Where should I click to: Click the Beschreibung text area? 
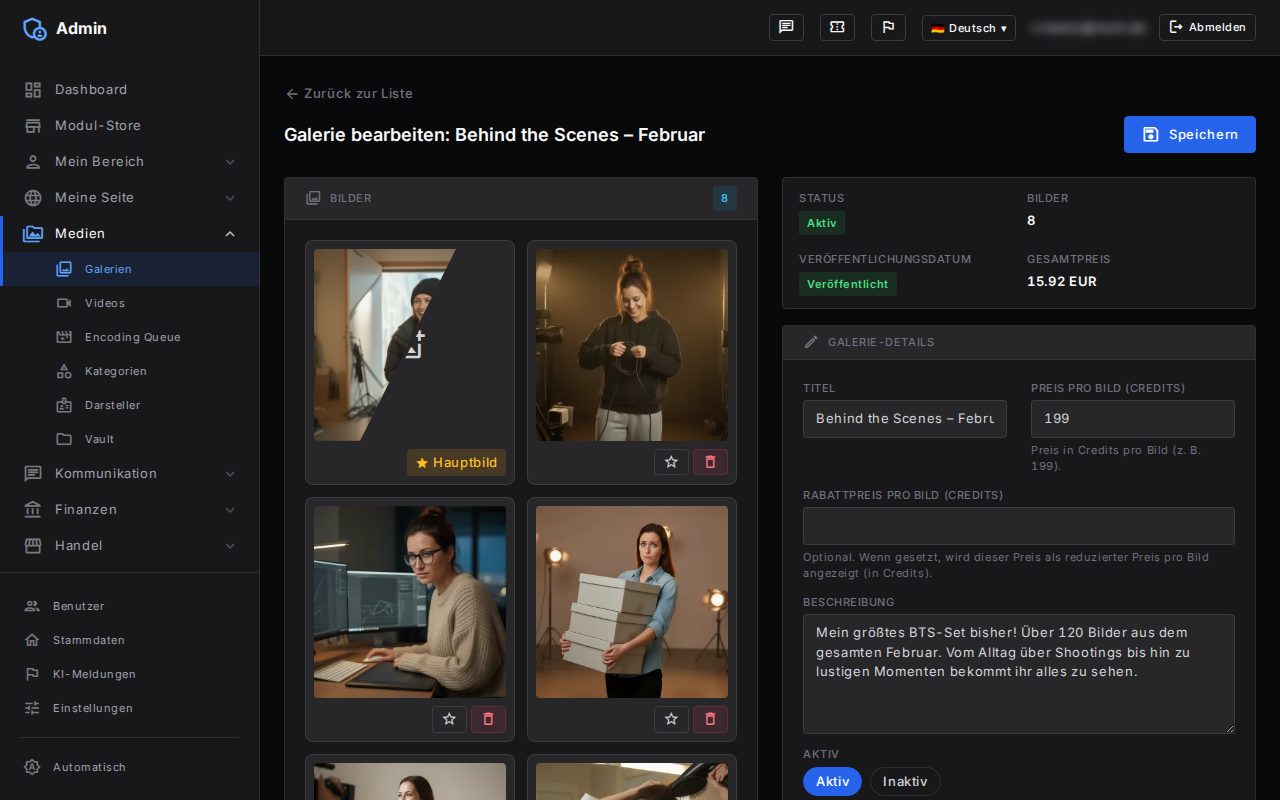[1019, 674]
